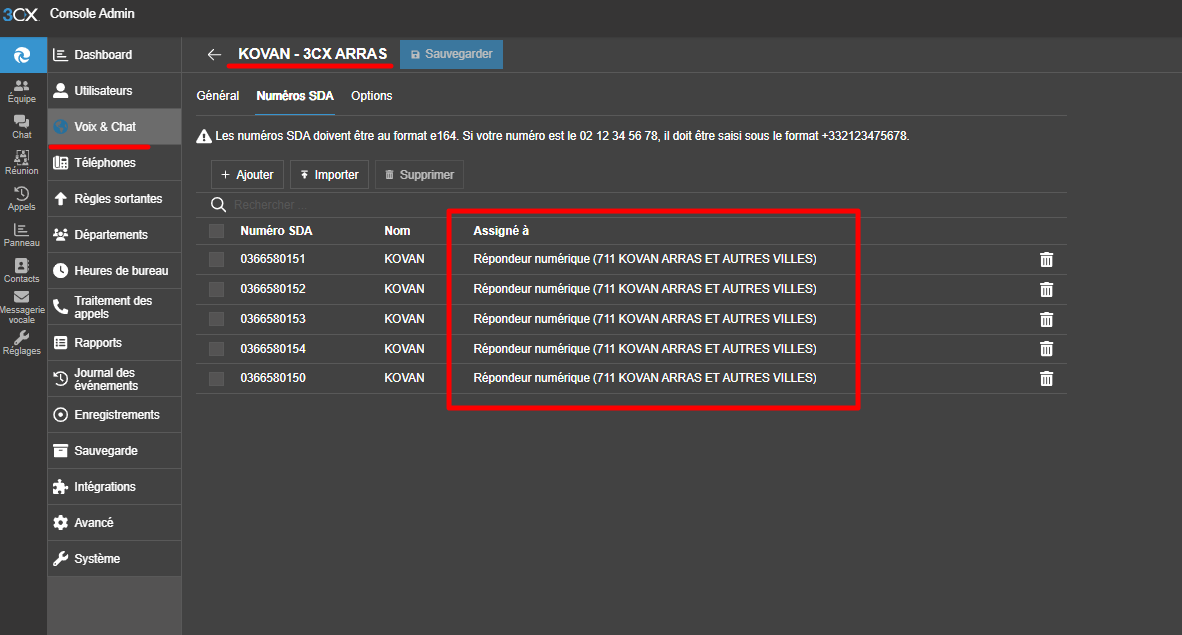
Task: Open the Dashboard menu item
Action: 115,55
